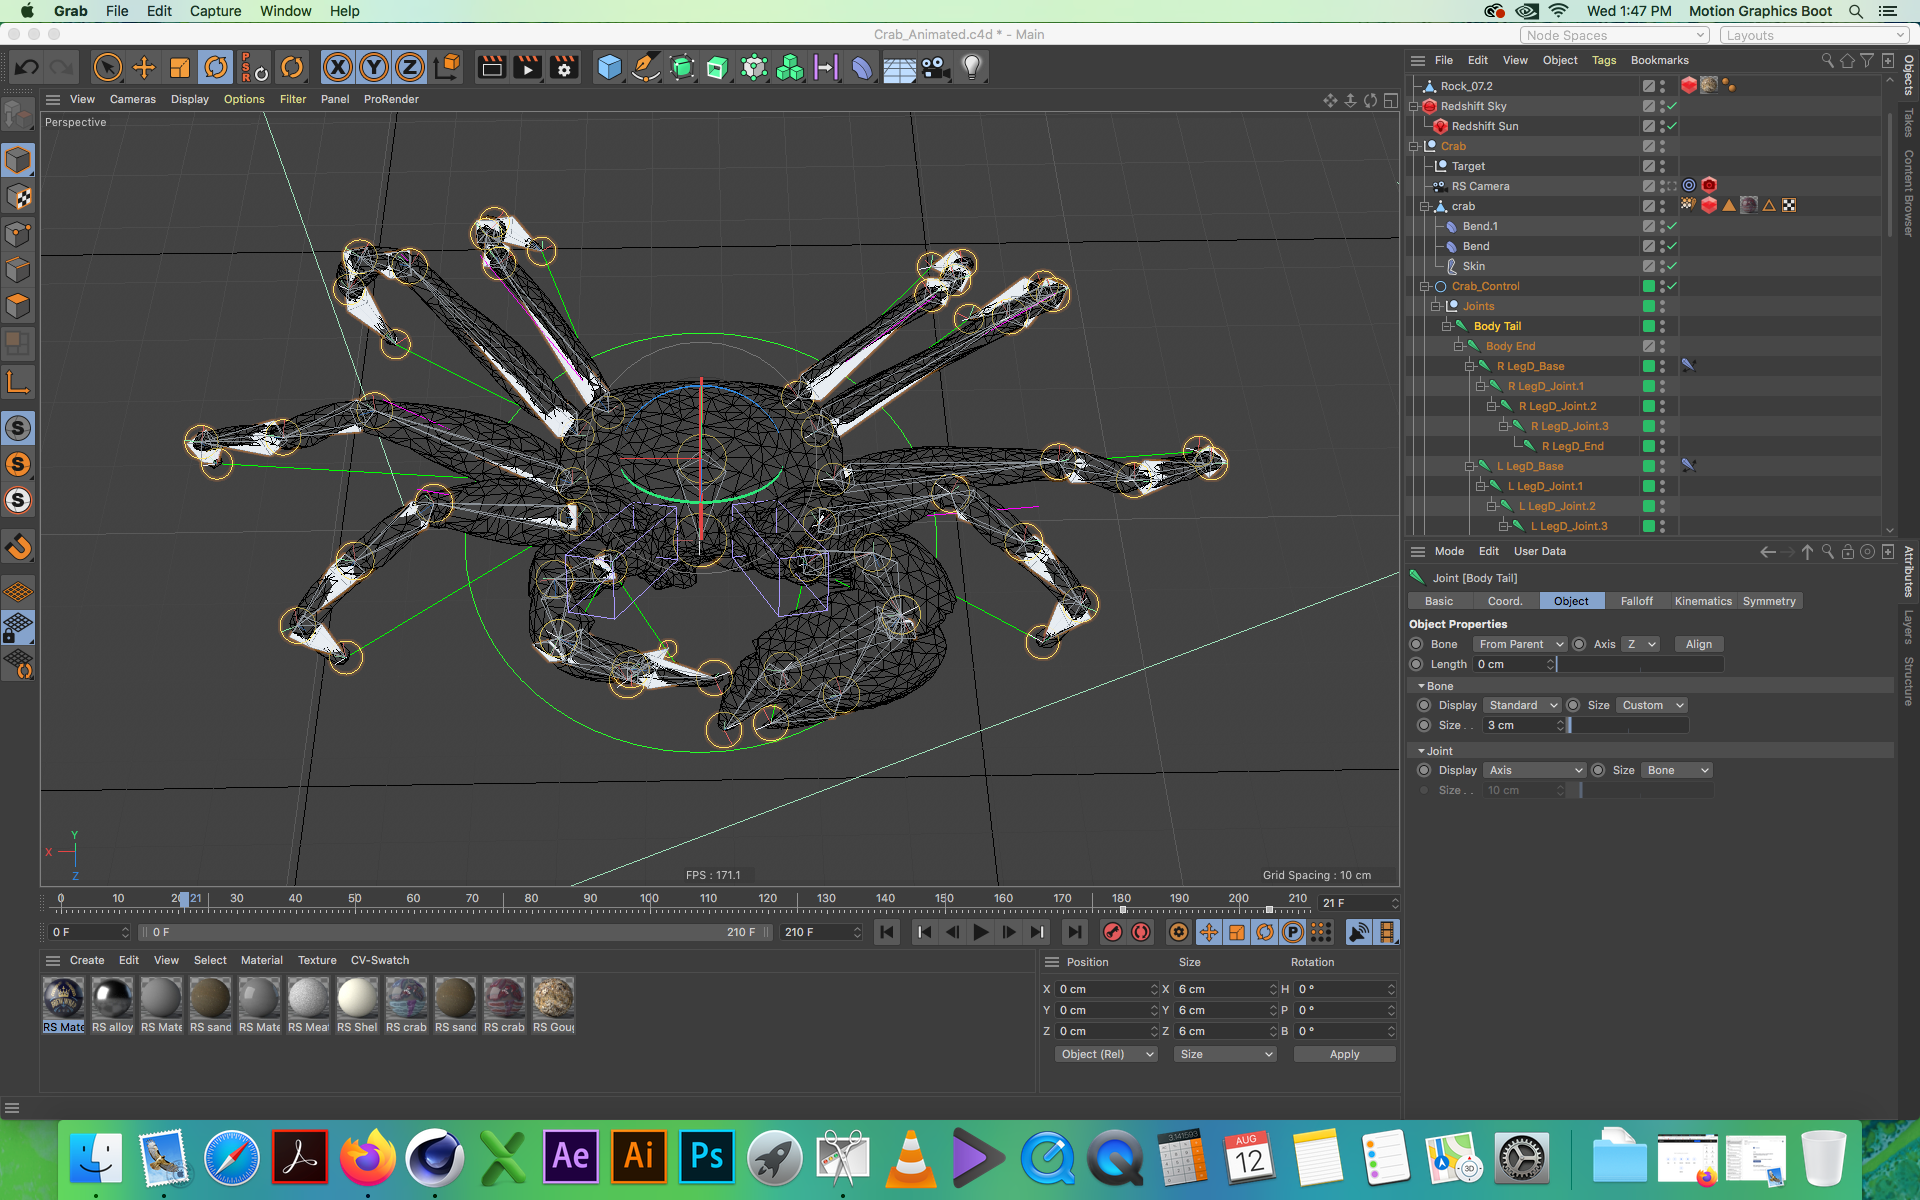1920x1200 pixels.
Task: Switch to the Kinematics tab
Action: (x=1702, y=601)
